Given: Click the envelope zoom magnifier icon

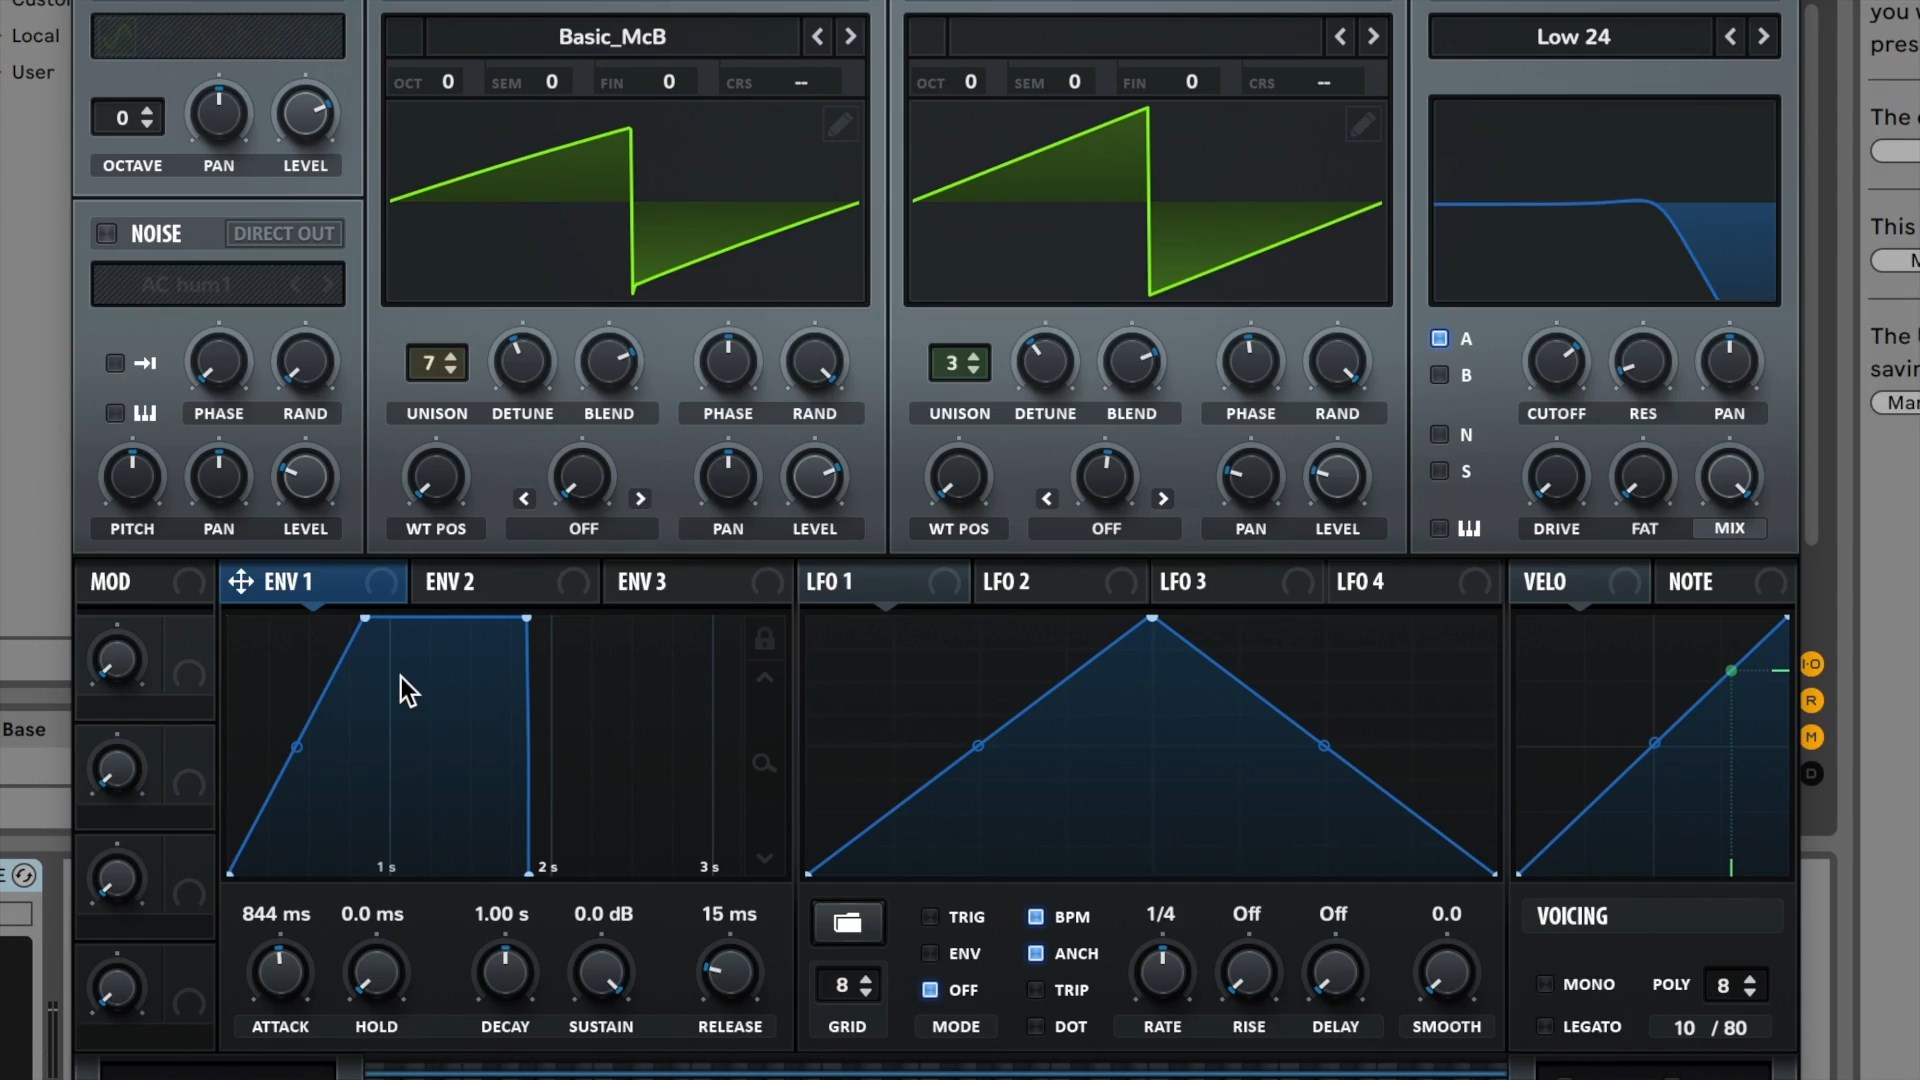Looking at the screenshot, I should [x=764, y=764].
